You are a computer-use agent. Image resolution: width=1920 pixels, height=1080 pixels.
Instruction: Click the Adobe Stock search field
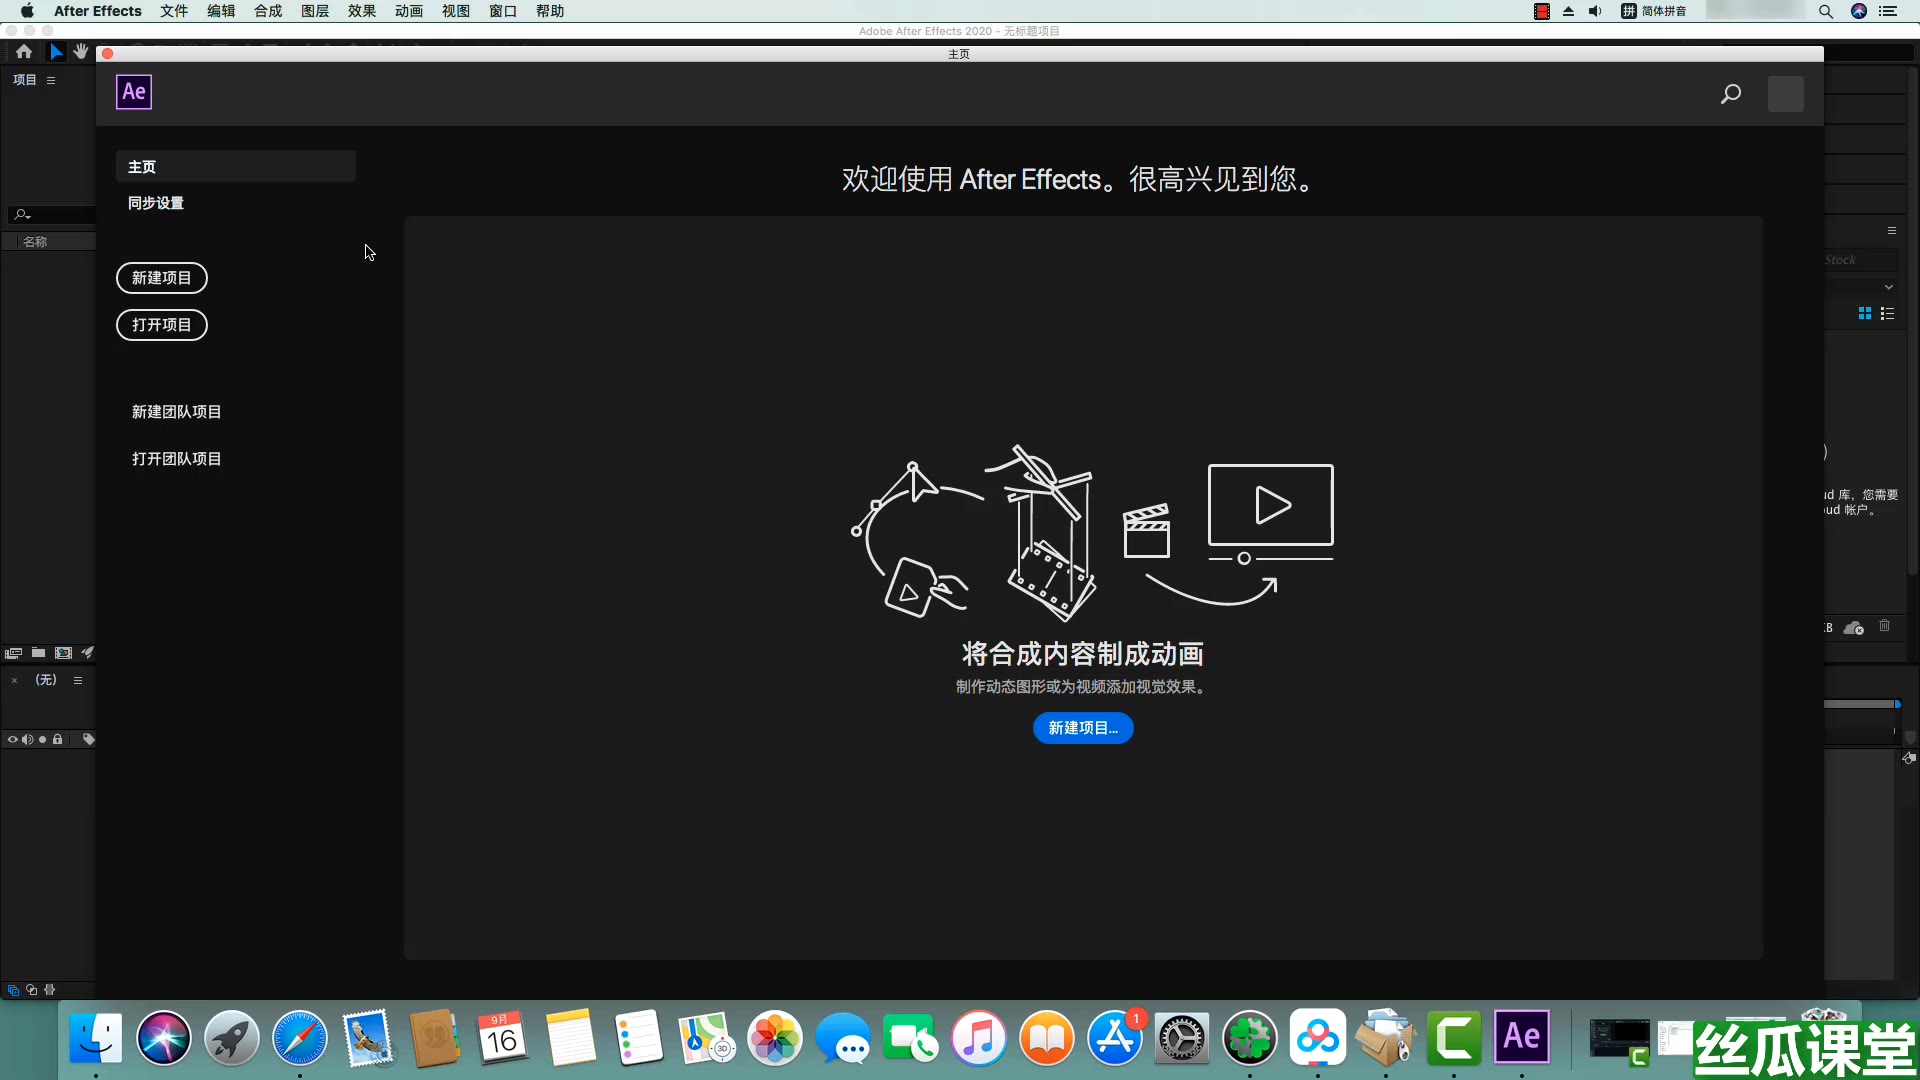(1860, 260)
